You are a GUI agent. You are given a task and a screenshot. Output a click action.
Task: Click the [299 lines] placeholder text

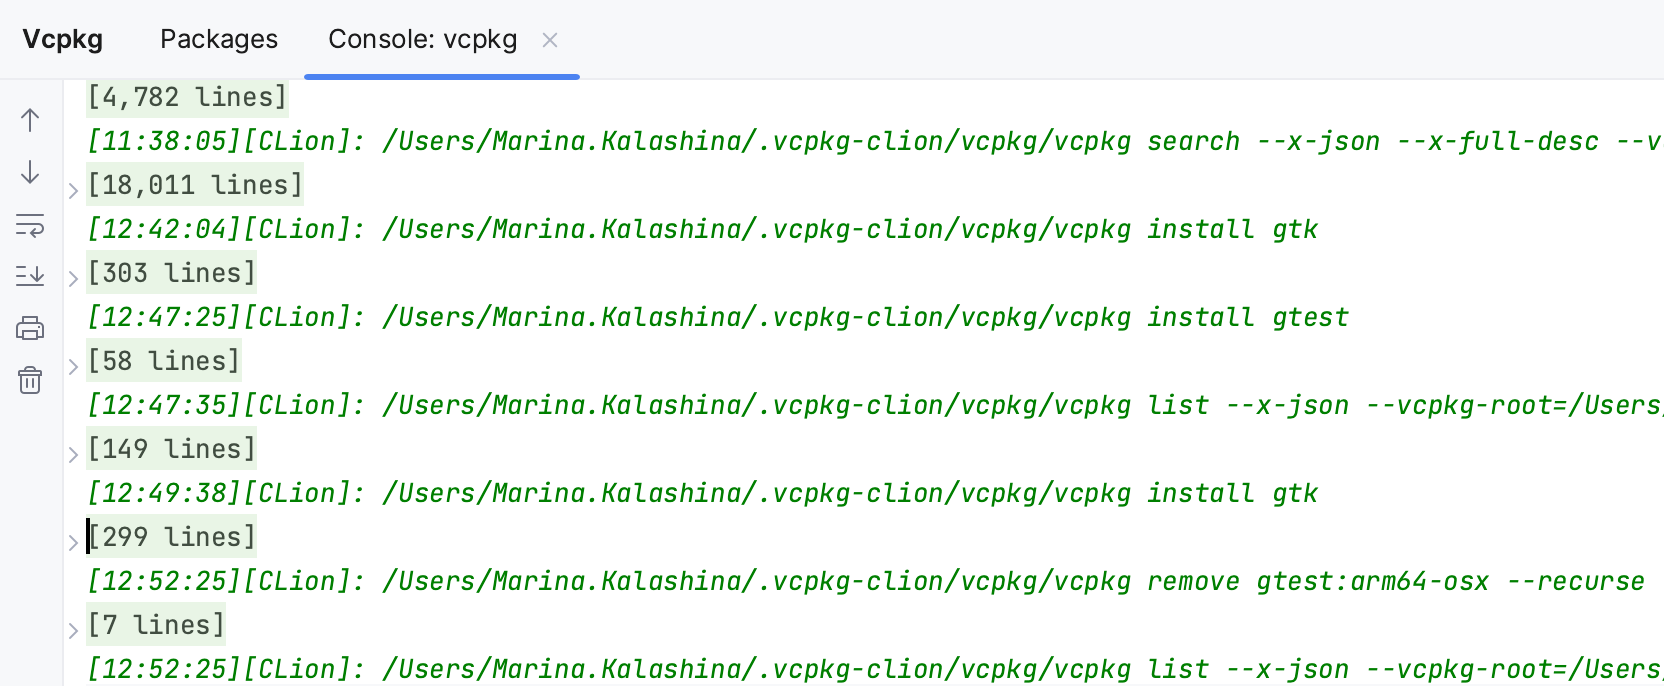[172, 537]
